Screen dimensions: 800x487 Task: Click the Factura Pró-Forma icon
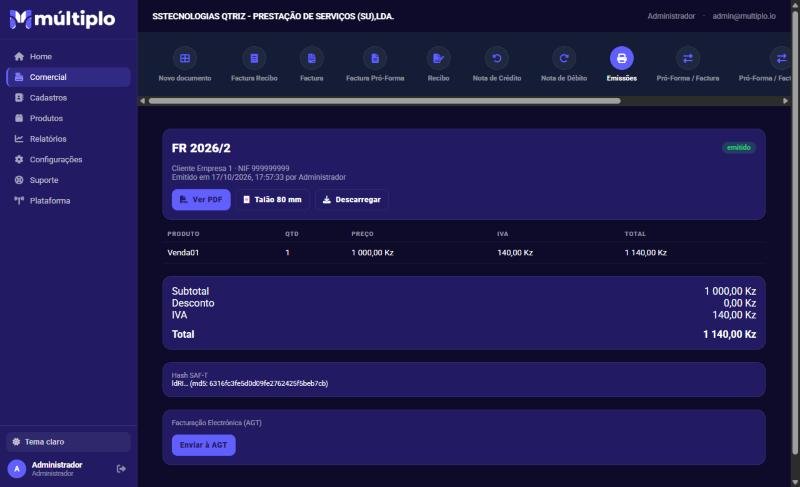click(375, 58)
